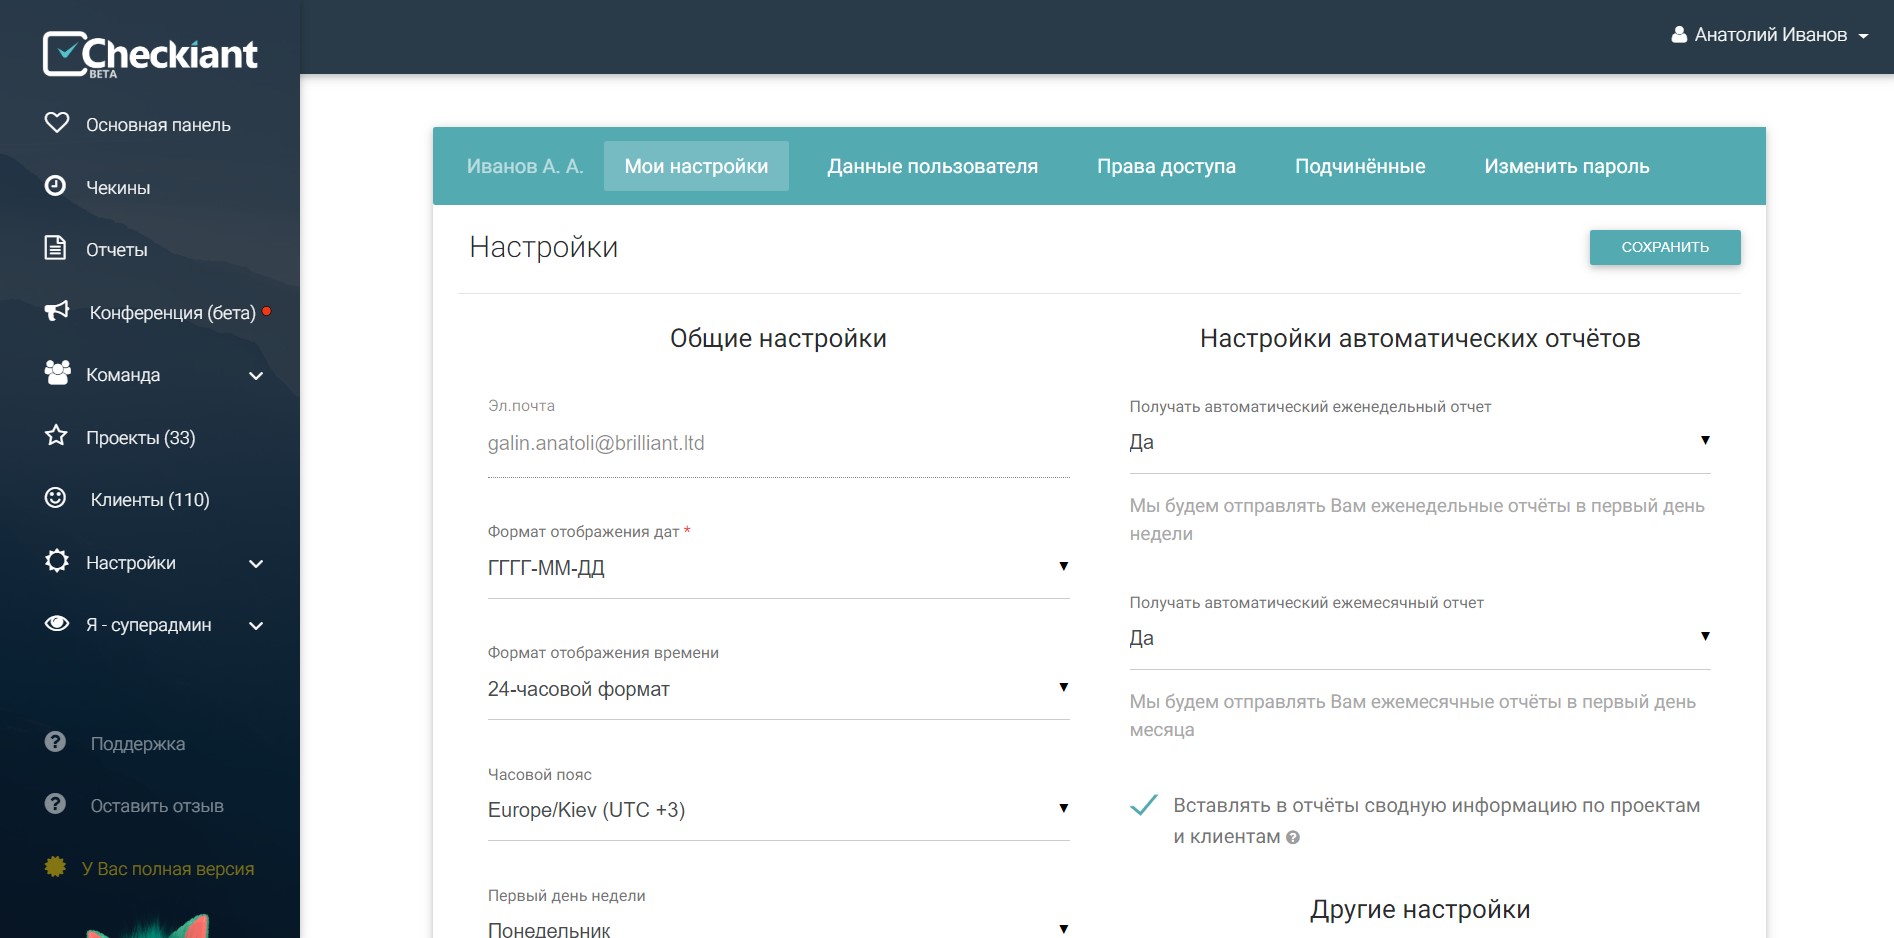Image resolution: width=1894 pixels, height=938 pixels.
Task: Click the 'Часовой пояс' label
Action: point(540,775)
